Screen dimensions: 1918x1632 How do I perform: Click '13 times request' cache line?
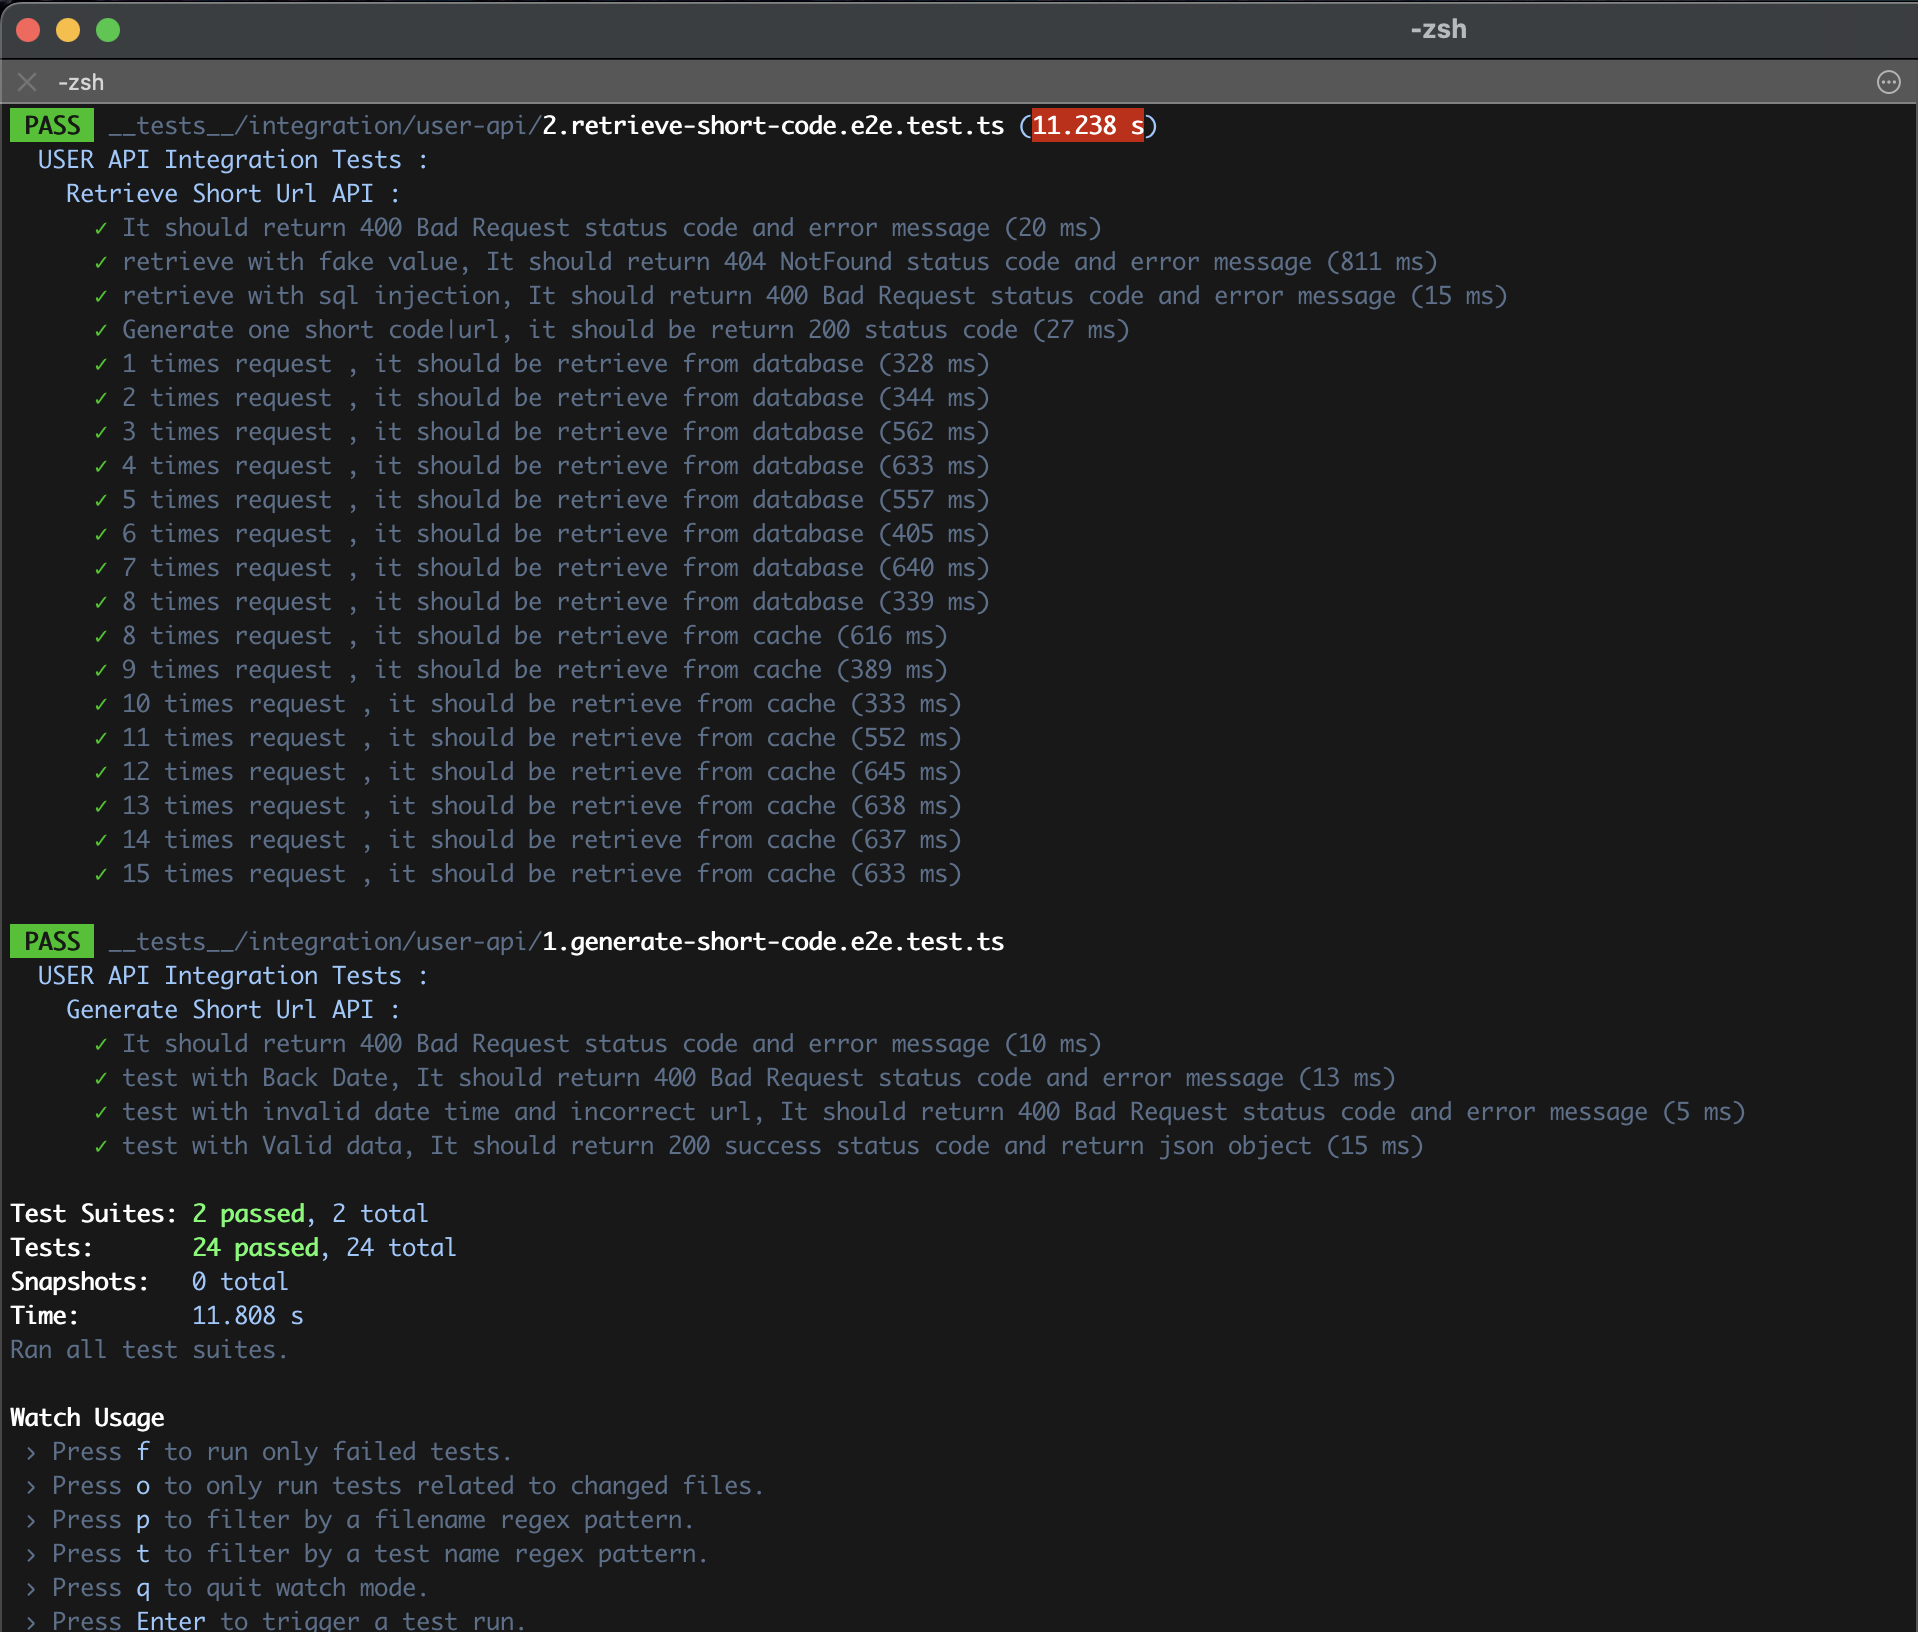click(528, 805)
